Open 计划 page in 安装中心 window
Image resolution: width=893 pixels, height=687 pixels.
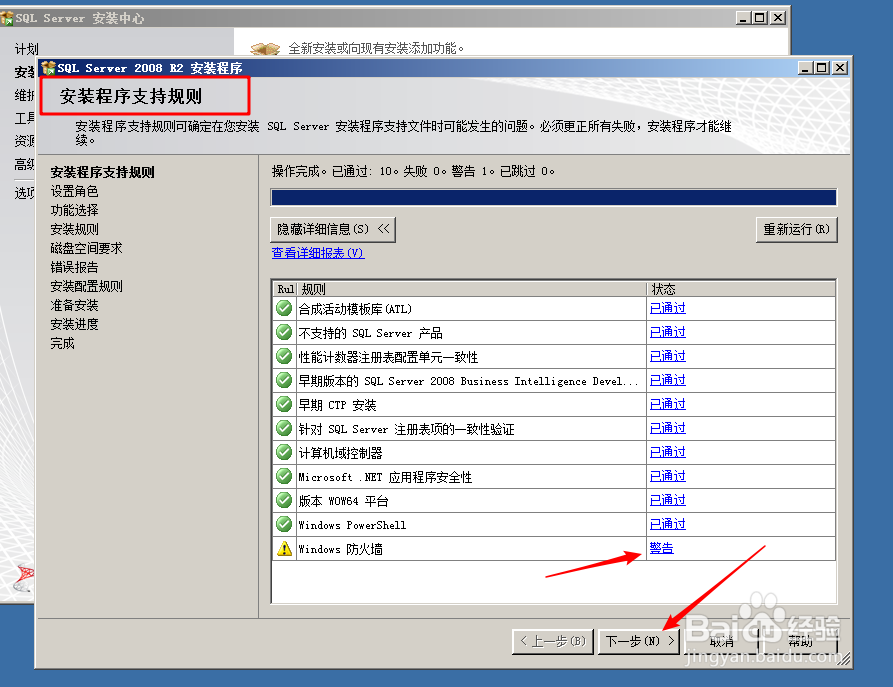27,49
